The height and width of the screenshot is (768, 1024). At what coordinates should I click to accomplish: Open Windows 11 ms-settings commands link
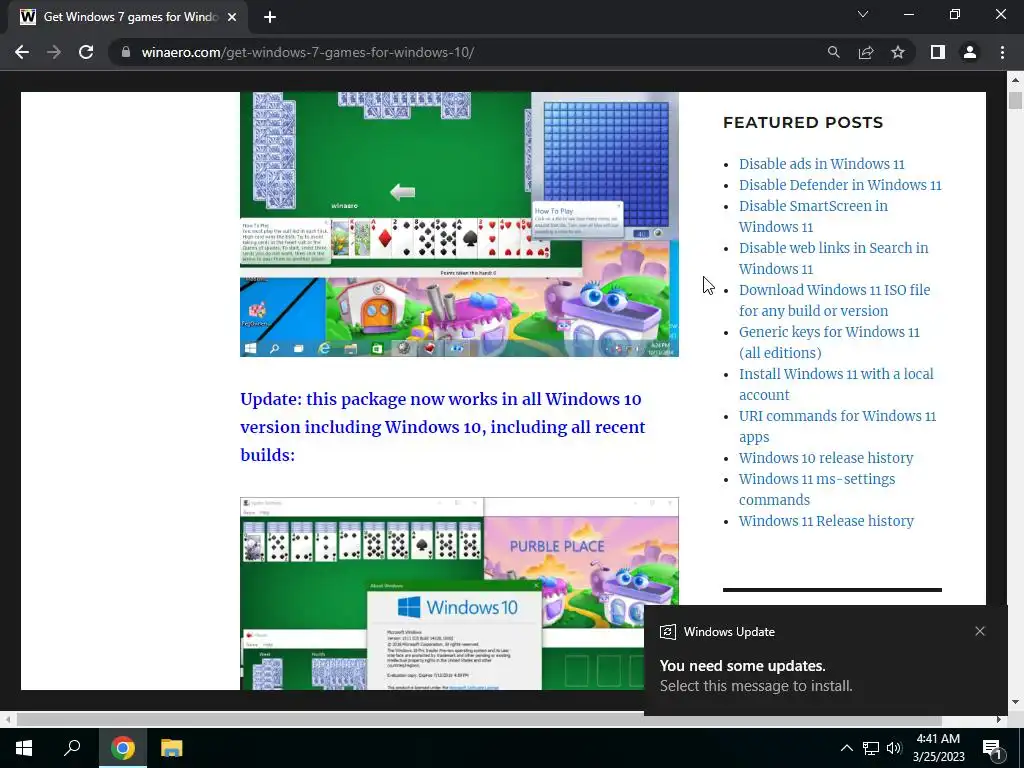817,489
